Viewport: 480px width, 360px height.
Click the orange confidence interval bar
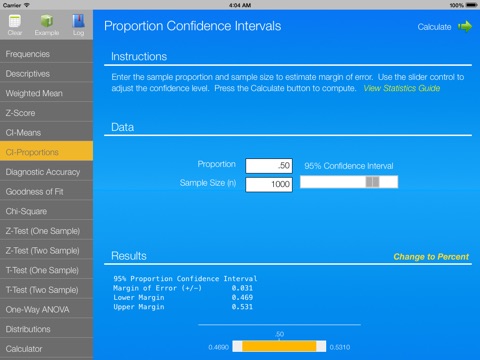click(x=279, y=346)
